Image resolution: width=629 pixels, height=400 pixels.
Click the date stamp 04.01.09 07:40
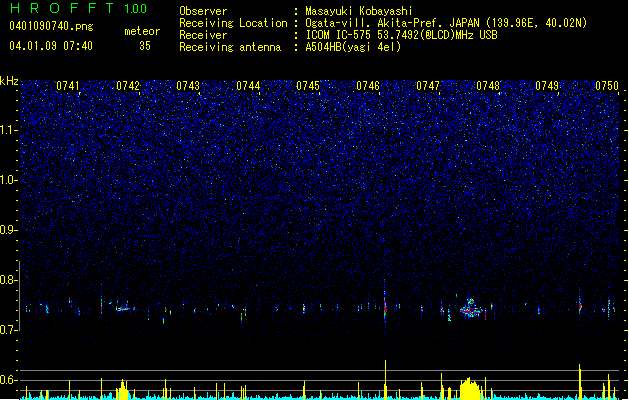[x=51, y=45]
